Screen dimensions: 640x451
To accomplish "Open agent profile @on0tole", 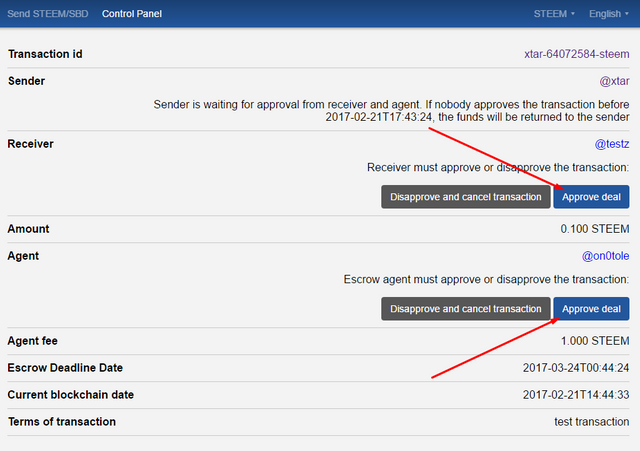I will [x=605, y=256].
